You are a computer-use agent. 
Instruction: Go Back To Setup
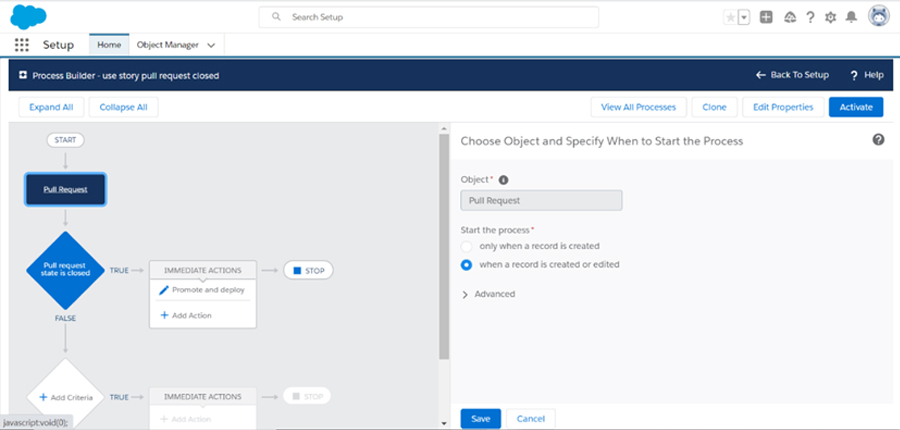point(792,75)
